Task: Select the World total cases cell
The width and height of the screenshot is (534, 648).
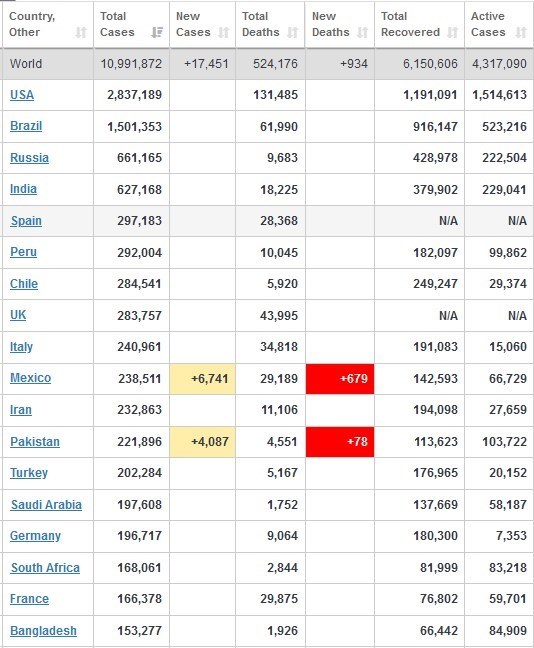Action: (131, 64)
